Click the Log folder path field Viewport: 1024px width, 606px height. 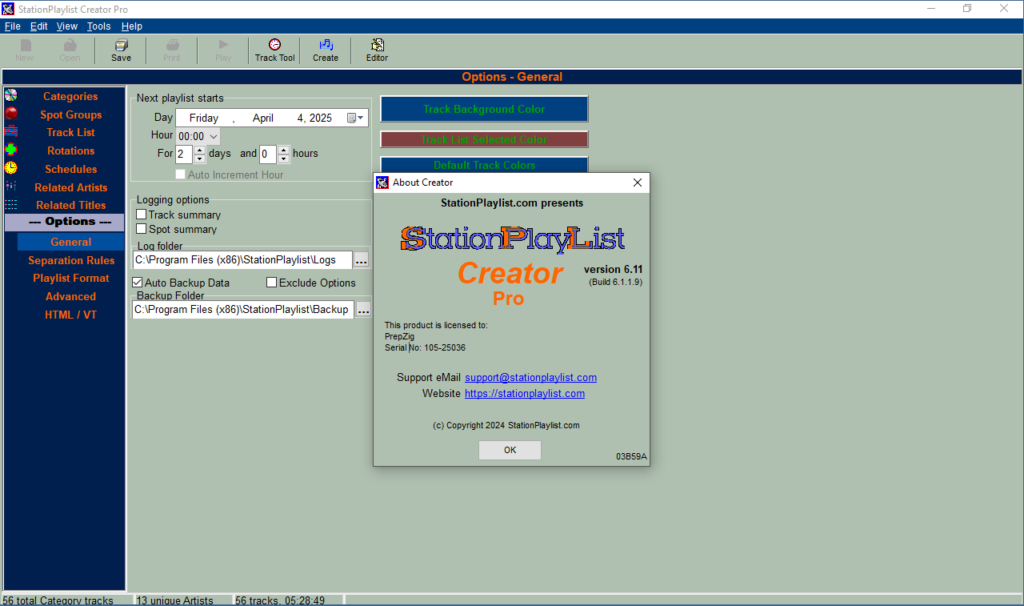click(242, 260)
